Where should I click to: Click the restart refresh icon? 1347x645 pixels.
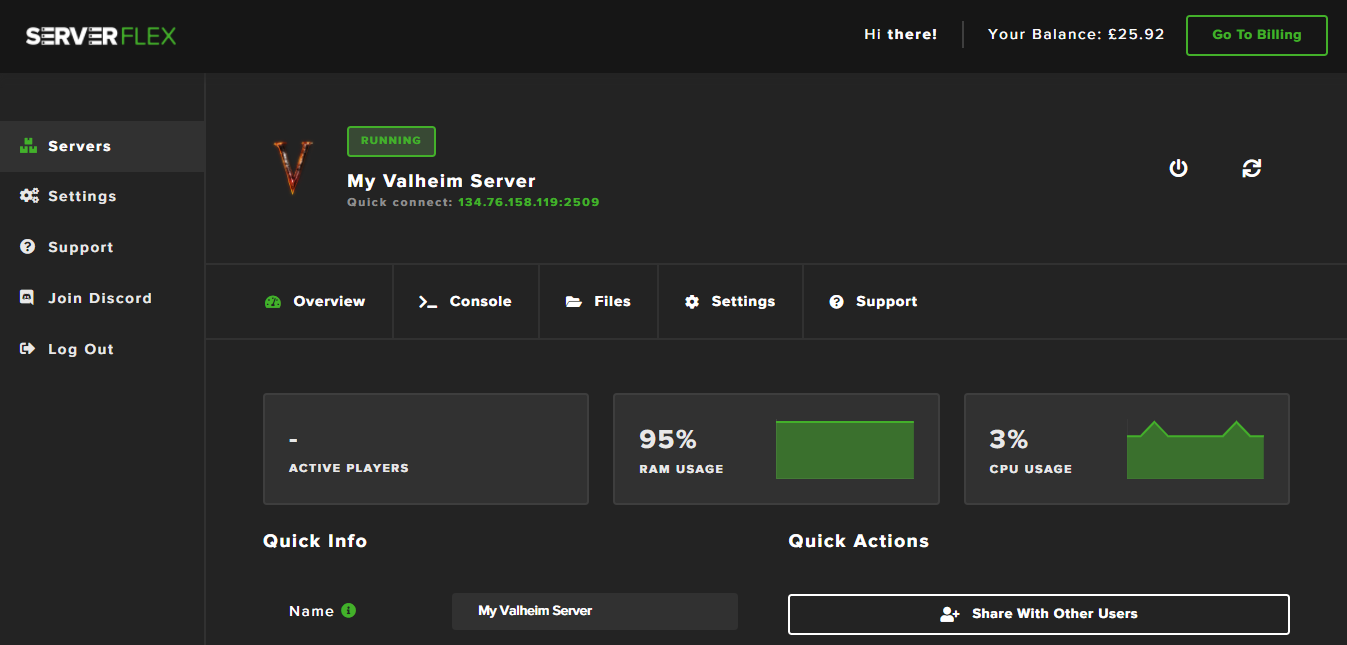click(1252, 168)
